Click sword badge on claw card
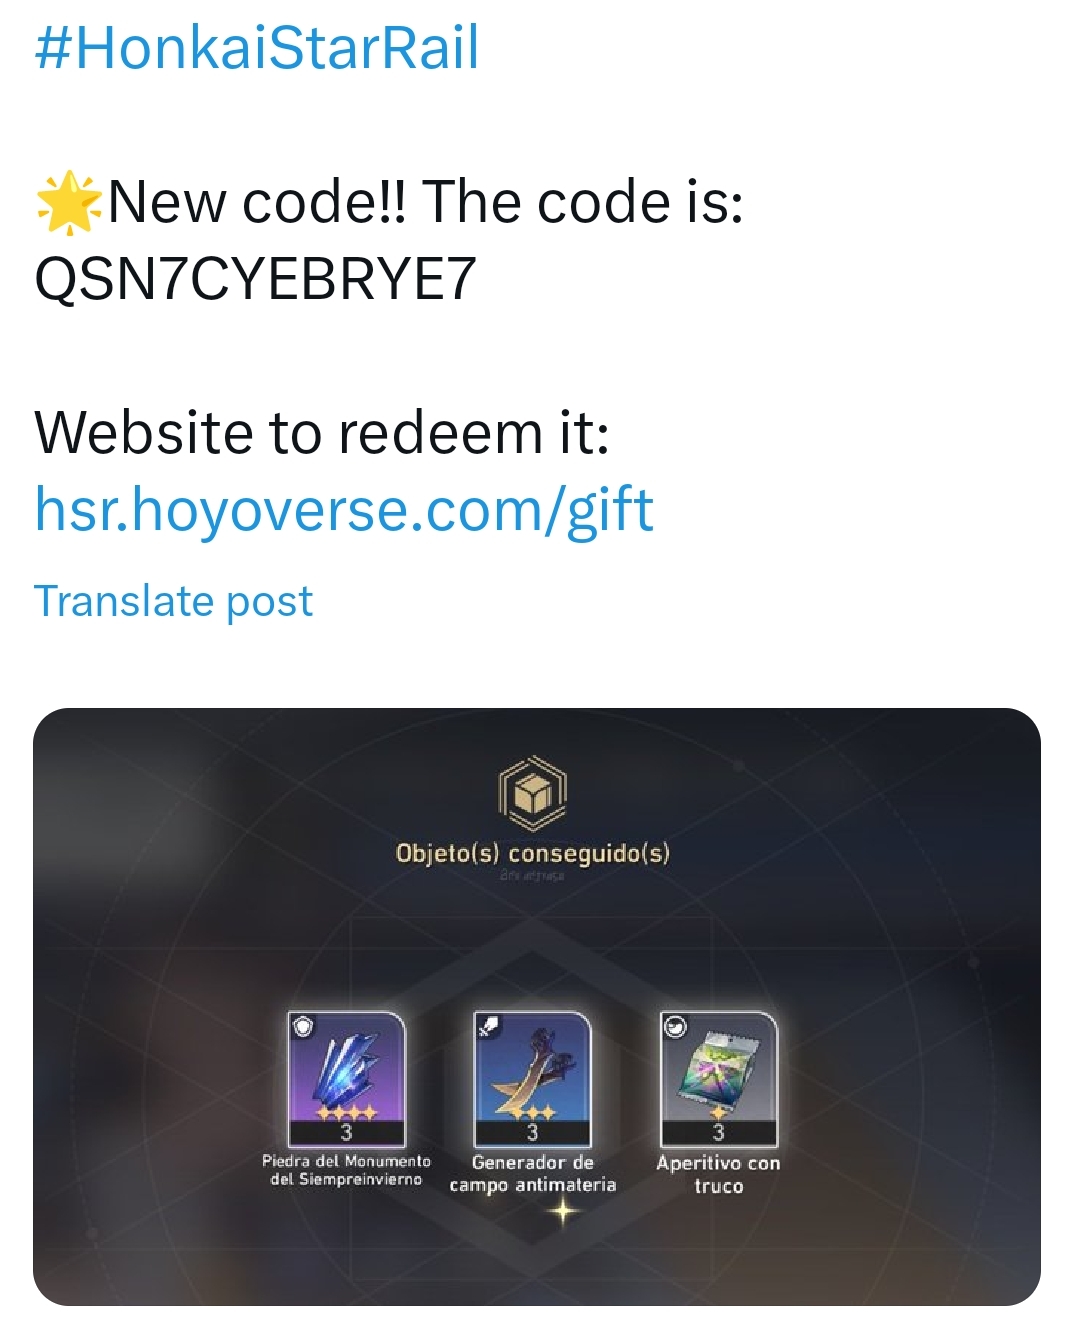 489,1026
